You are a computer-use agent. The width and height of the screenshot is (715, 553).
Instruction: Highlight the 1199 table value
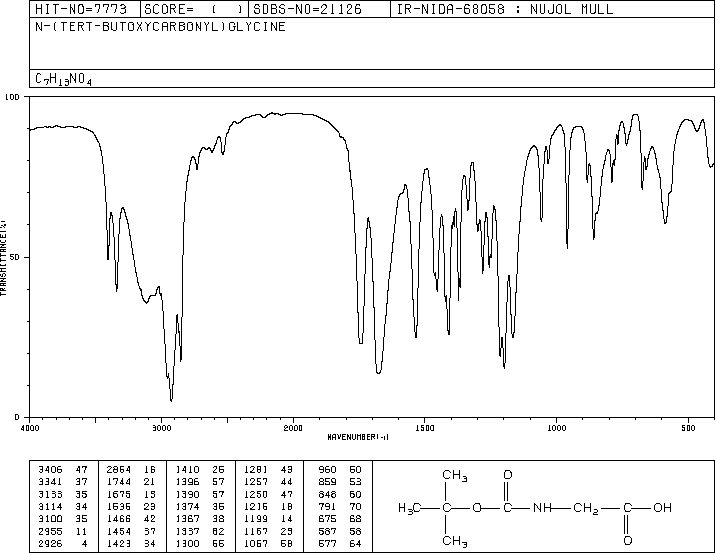point(256,519)
